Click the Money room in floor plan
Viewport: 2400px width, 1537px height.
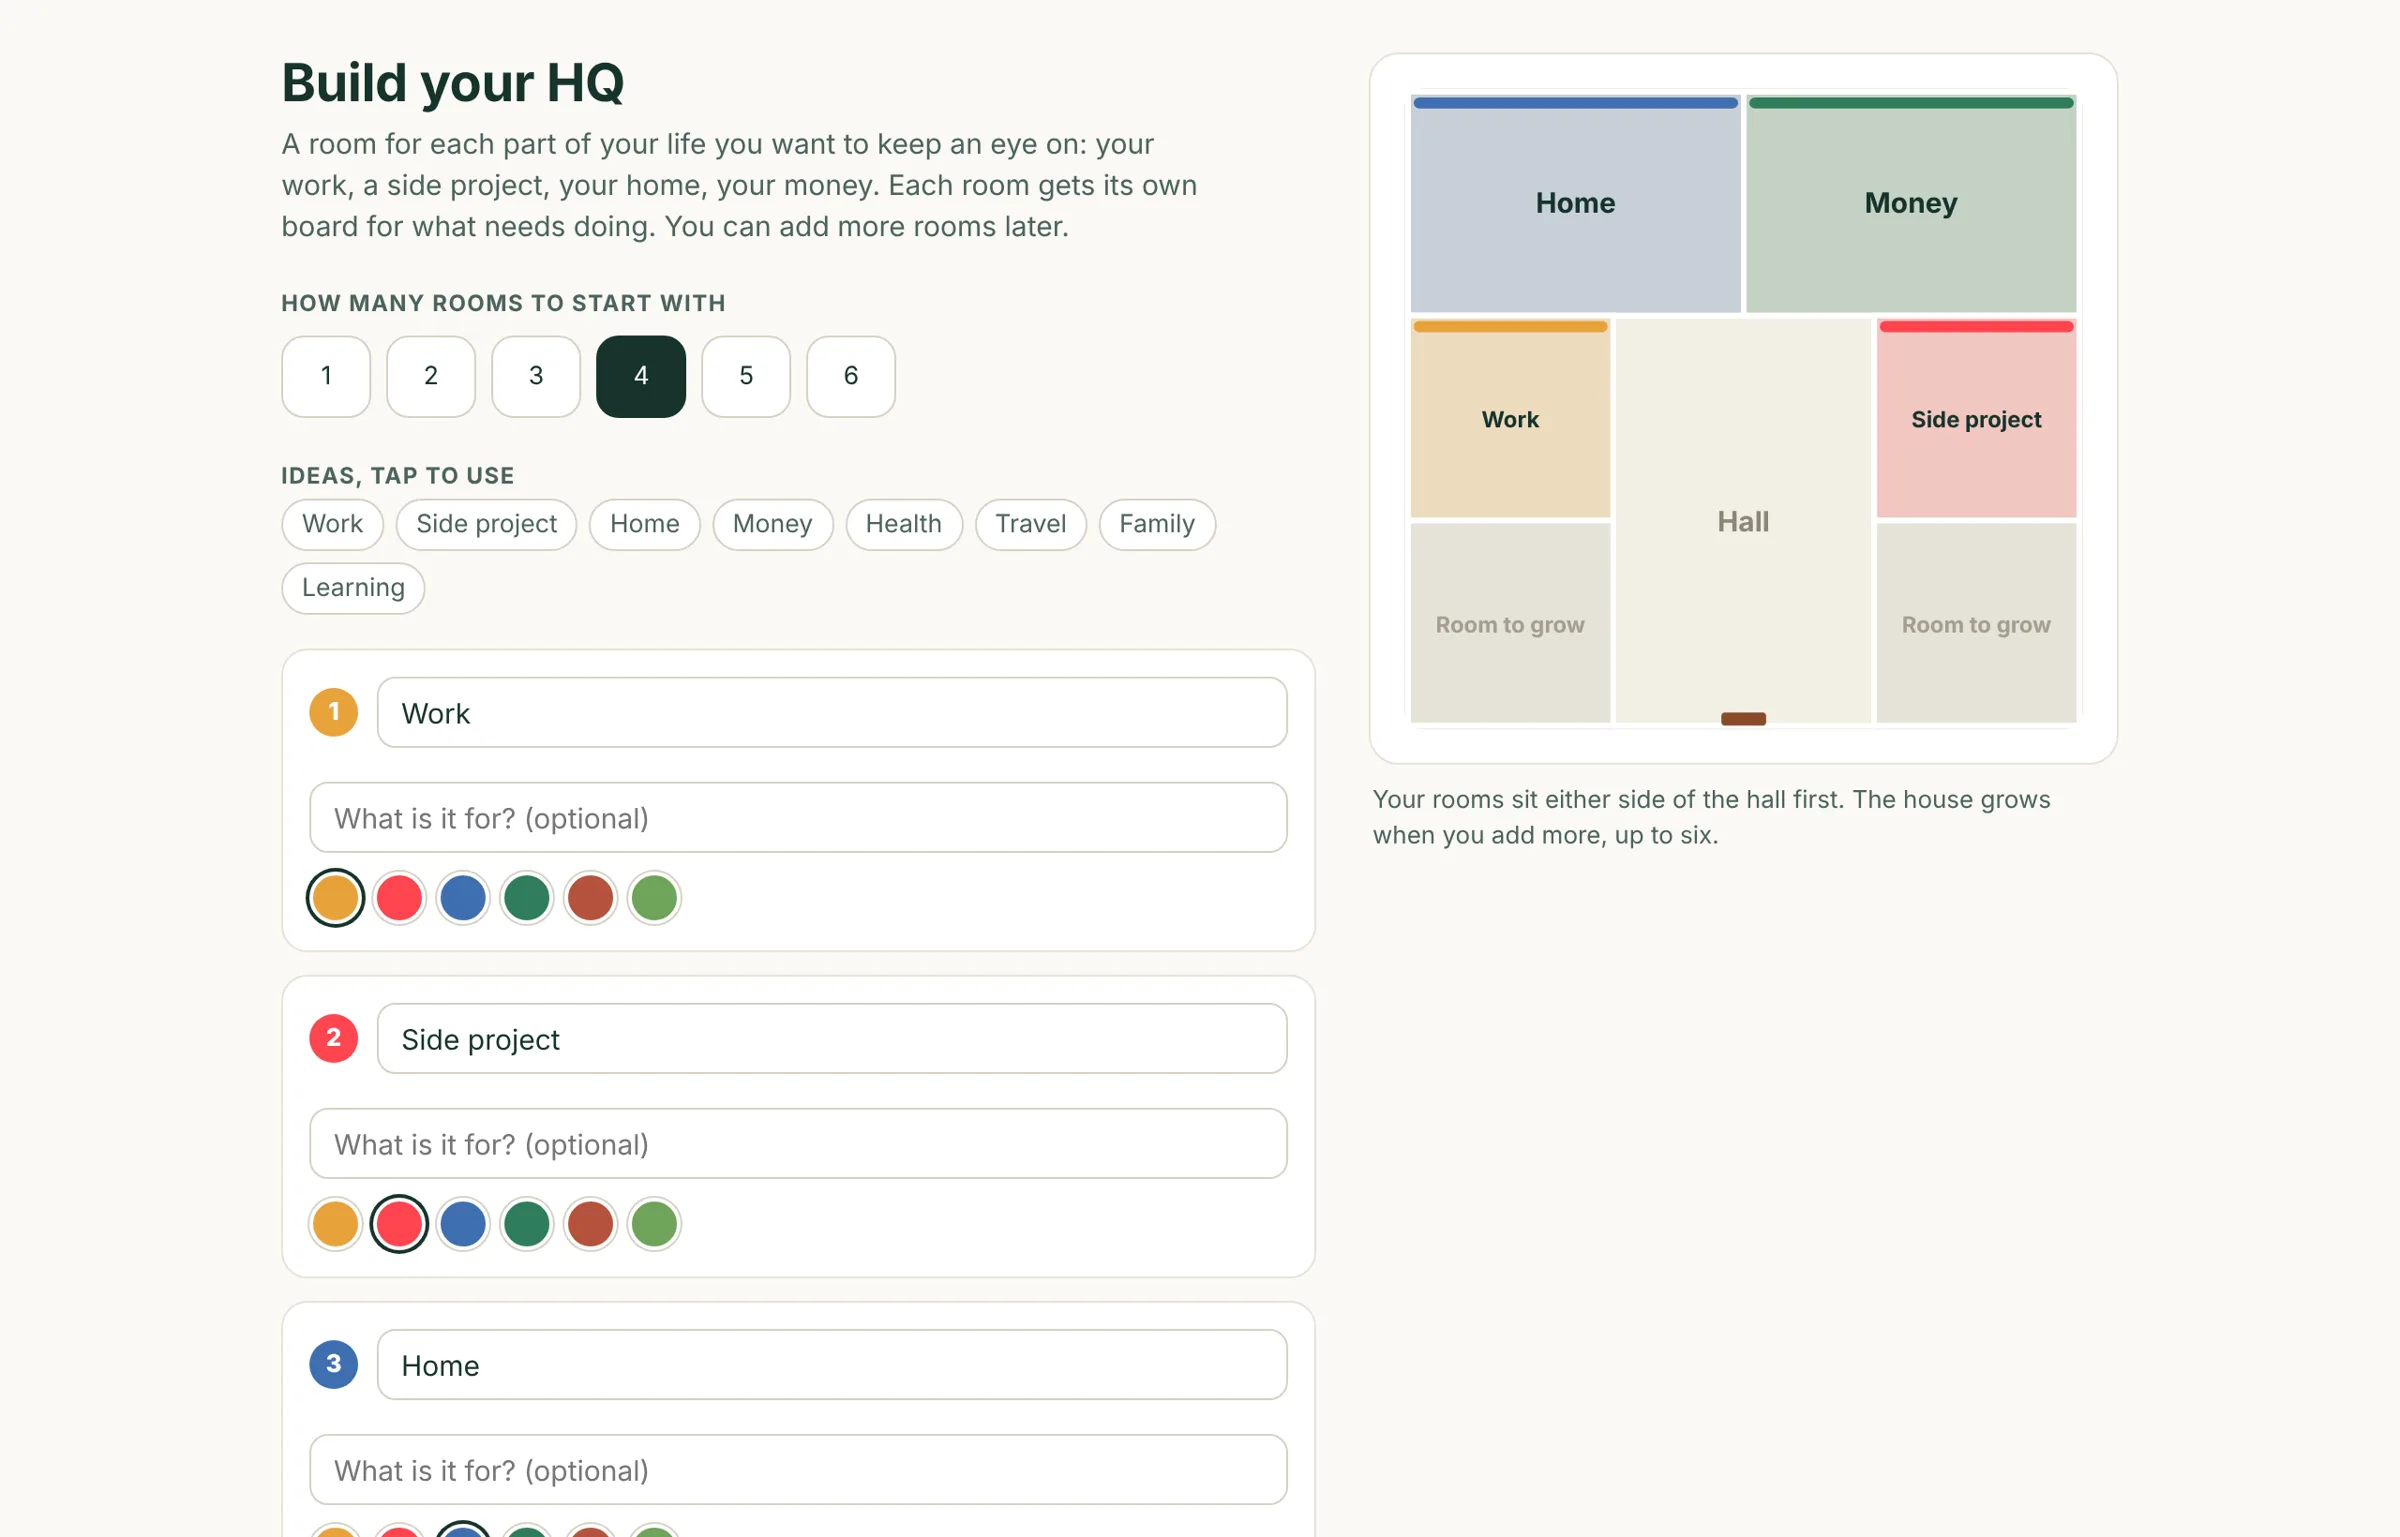pos(1911,204)
